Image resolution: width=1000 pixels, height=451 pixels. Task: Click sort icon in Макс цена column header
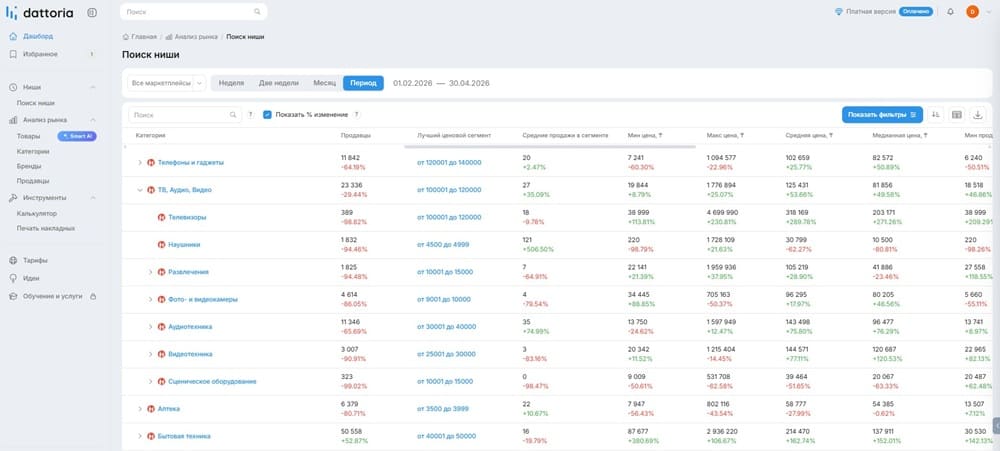pos(741,135)
